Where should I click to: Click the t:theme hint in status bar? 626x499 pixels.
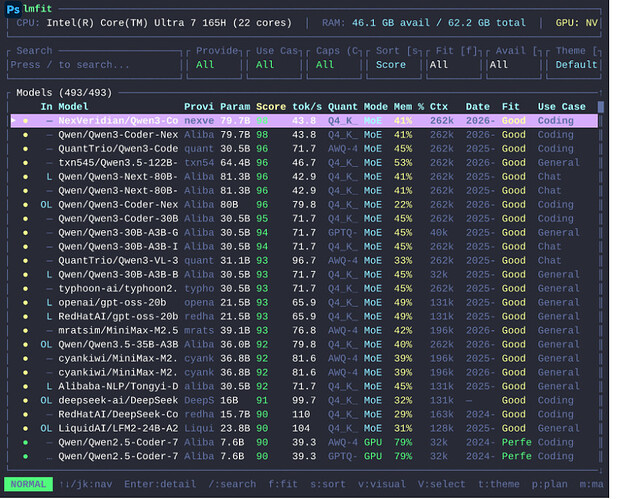click(499, 484)
